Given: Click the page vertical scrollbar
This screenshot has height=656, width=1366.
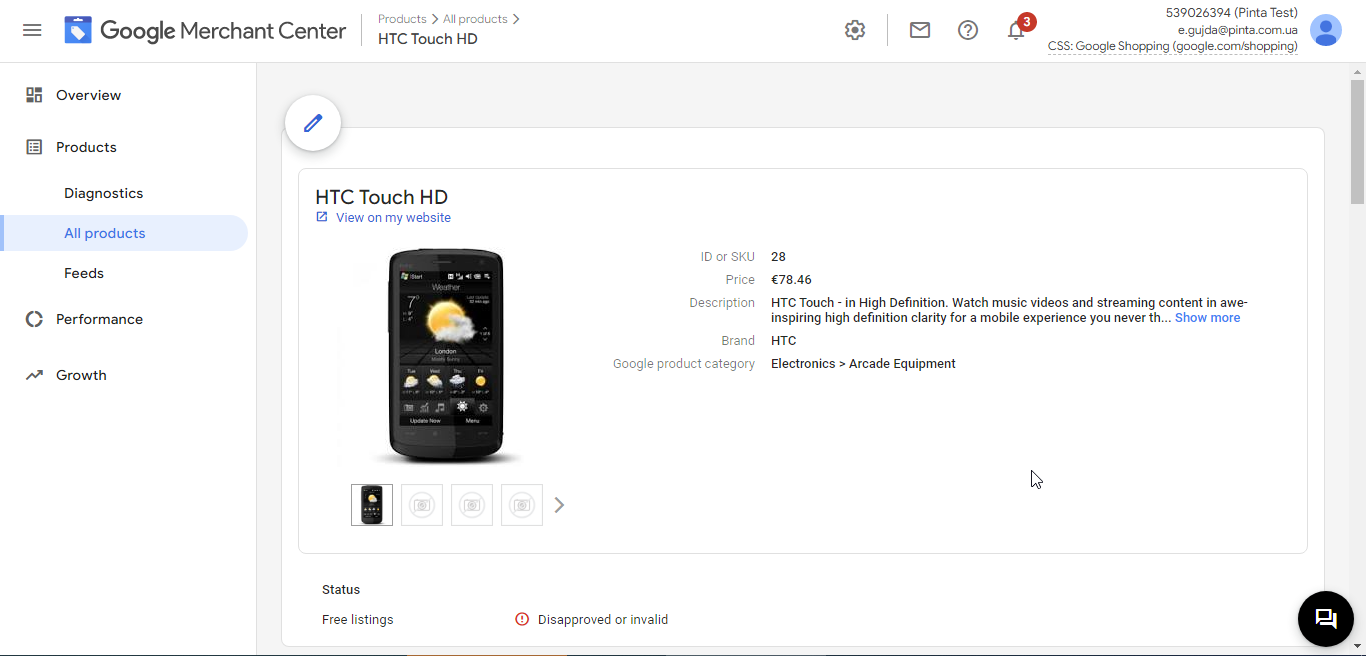Looking at the screenshot, I should (1357, 140).
